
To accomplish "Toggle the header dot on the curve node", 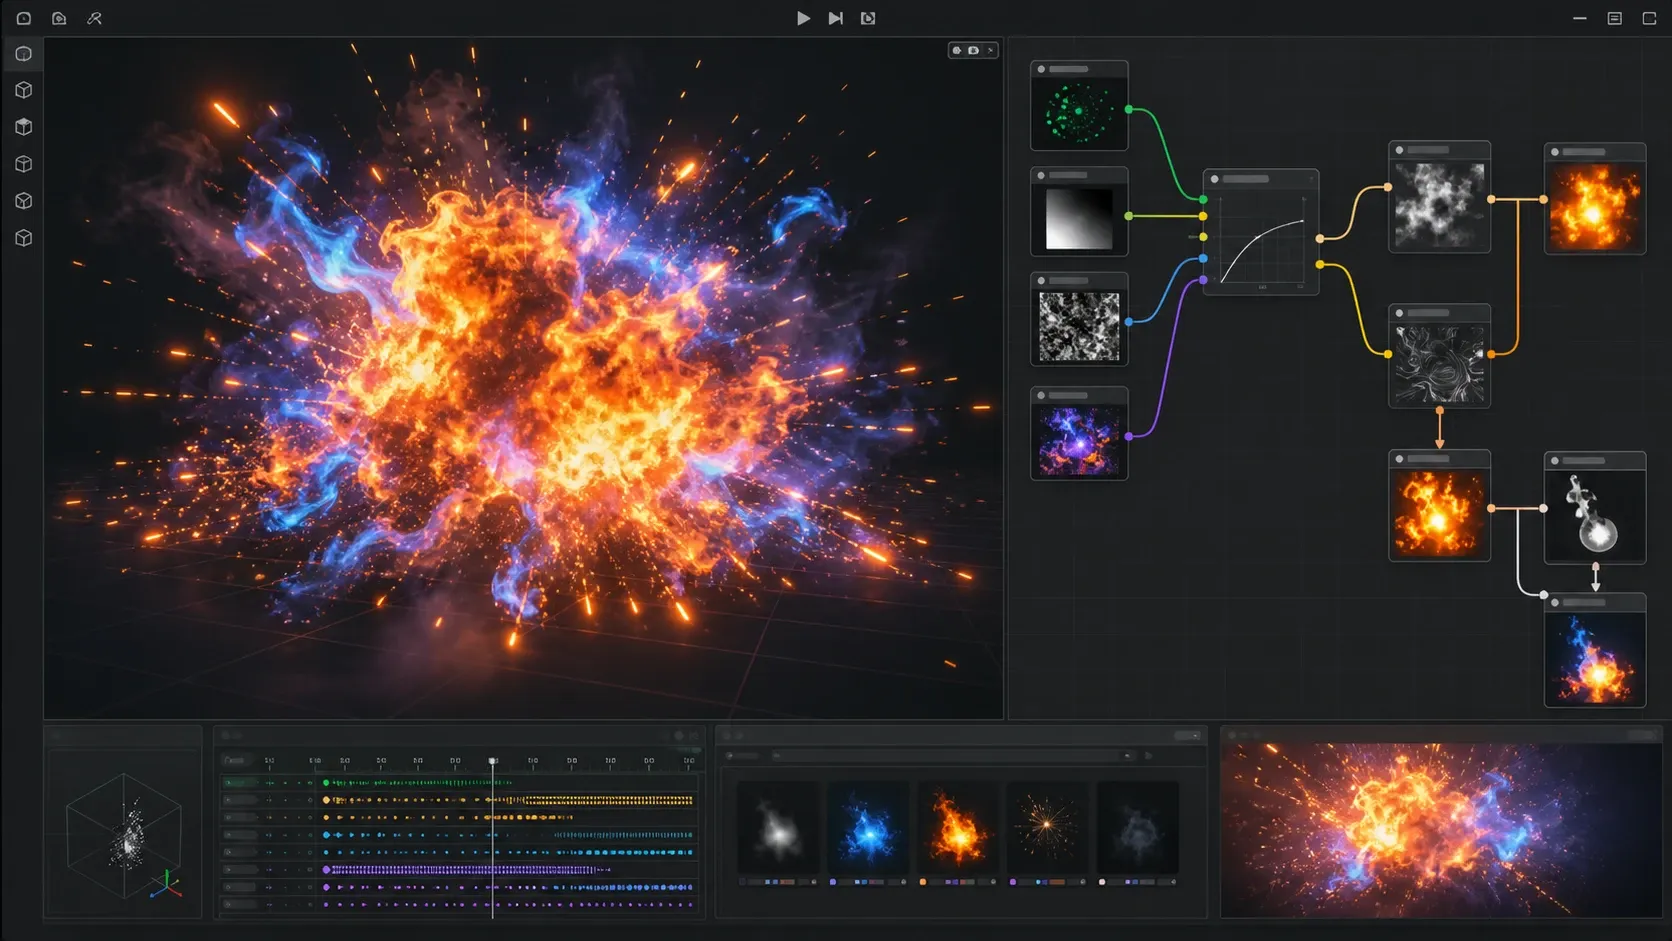I will pos(1214,179).
